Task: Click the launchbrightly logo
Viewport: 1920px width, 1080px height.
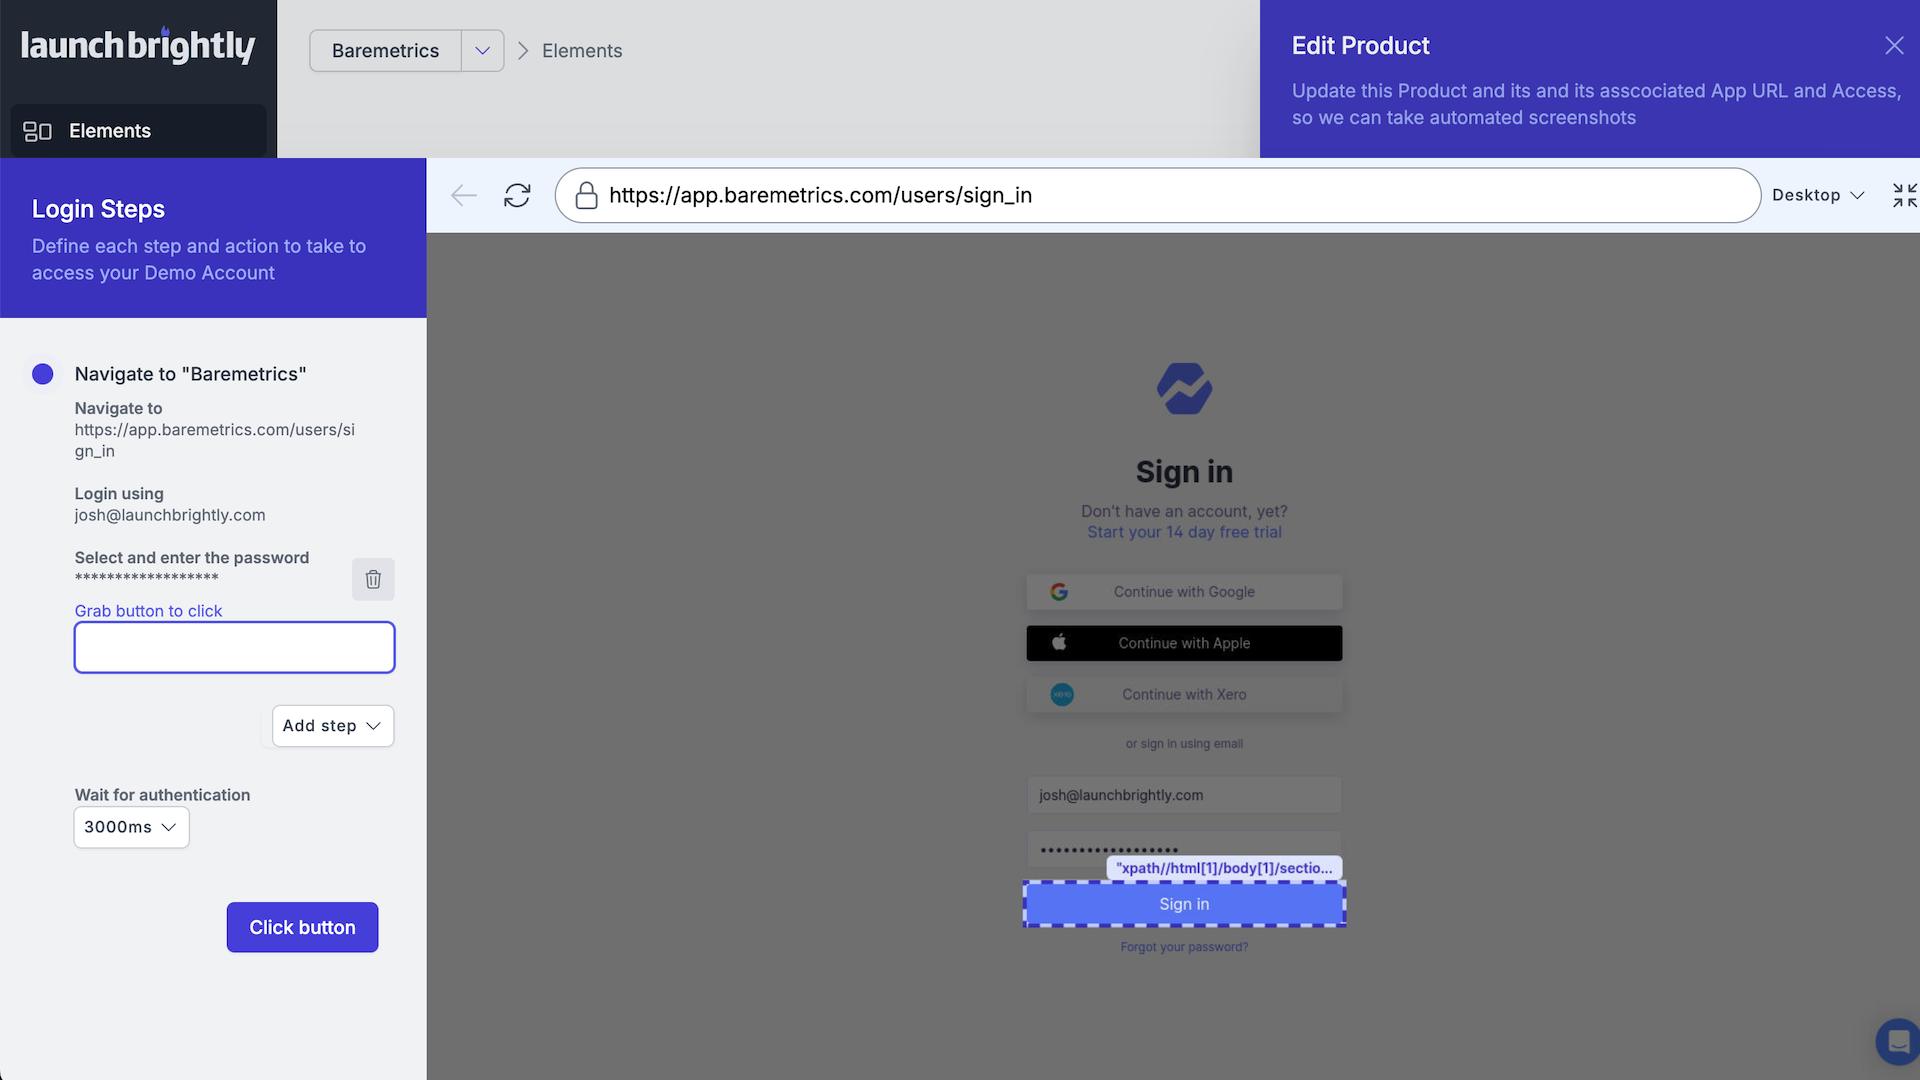Action: [x=137, y=45]
